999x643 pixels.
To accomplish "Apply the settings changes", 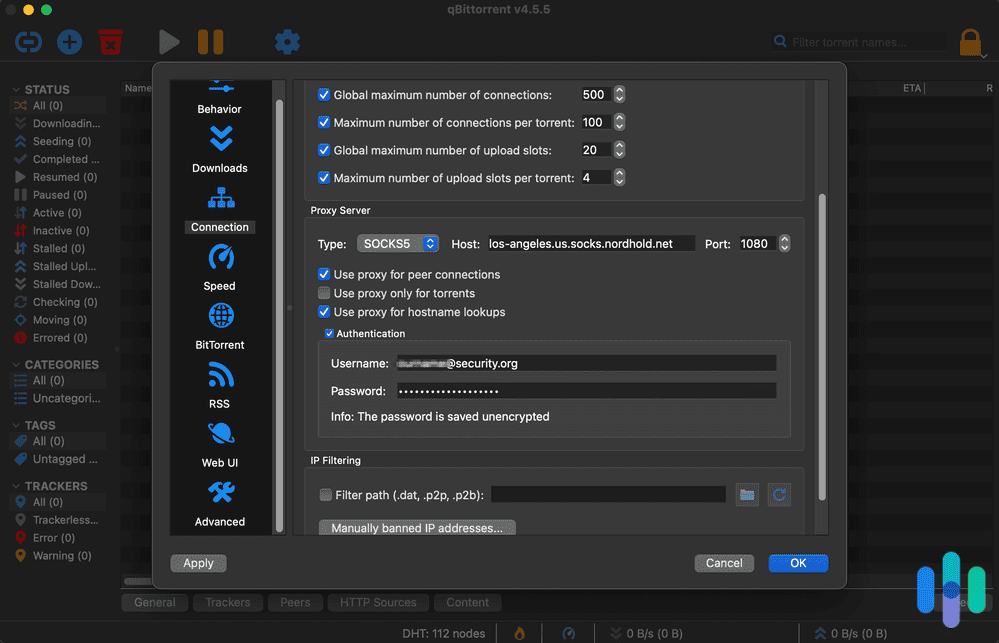I will click(197, 563).
